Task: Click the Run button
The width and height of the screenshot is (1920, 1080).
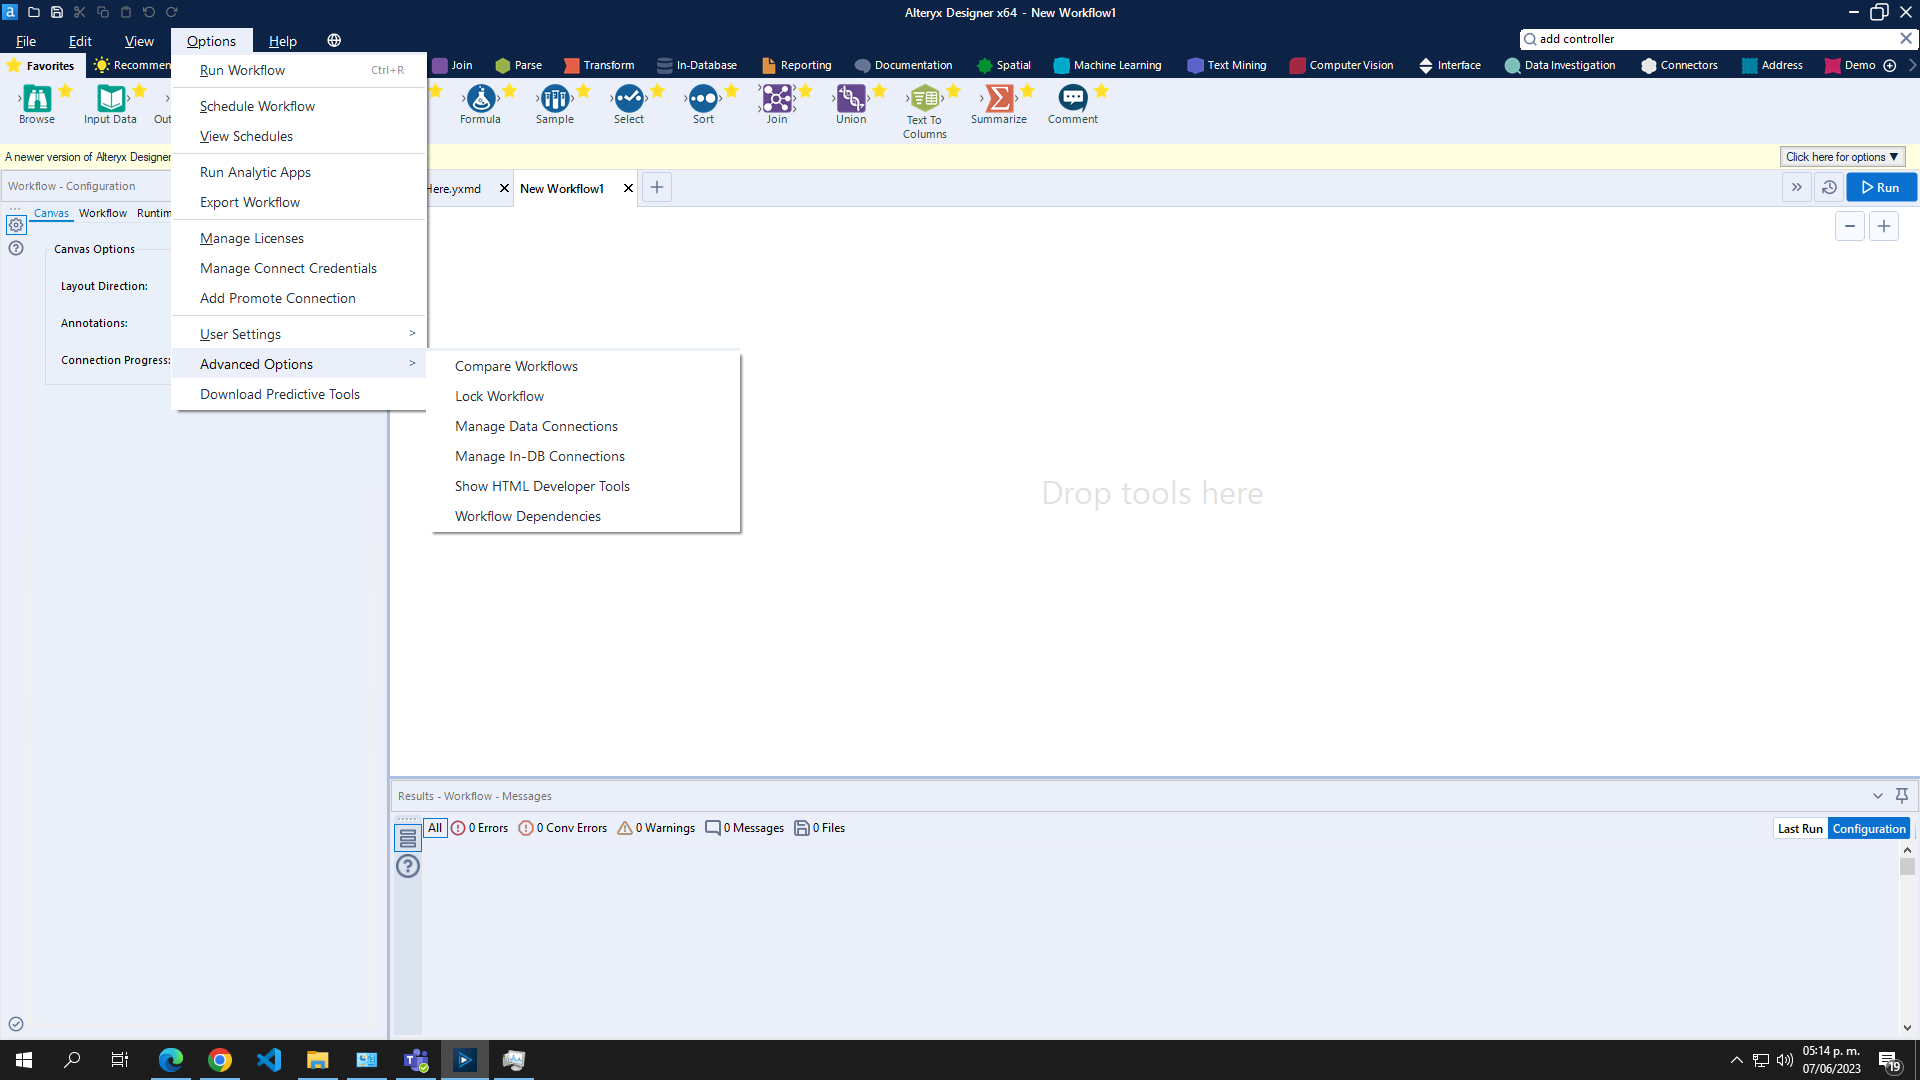Action: [x=1880, y=187]
